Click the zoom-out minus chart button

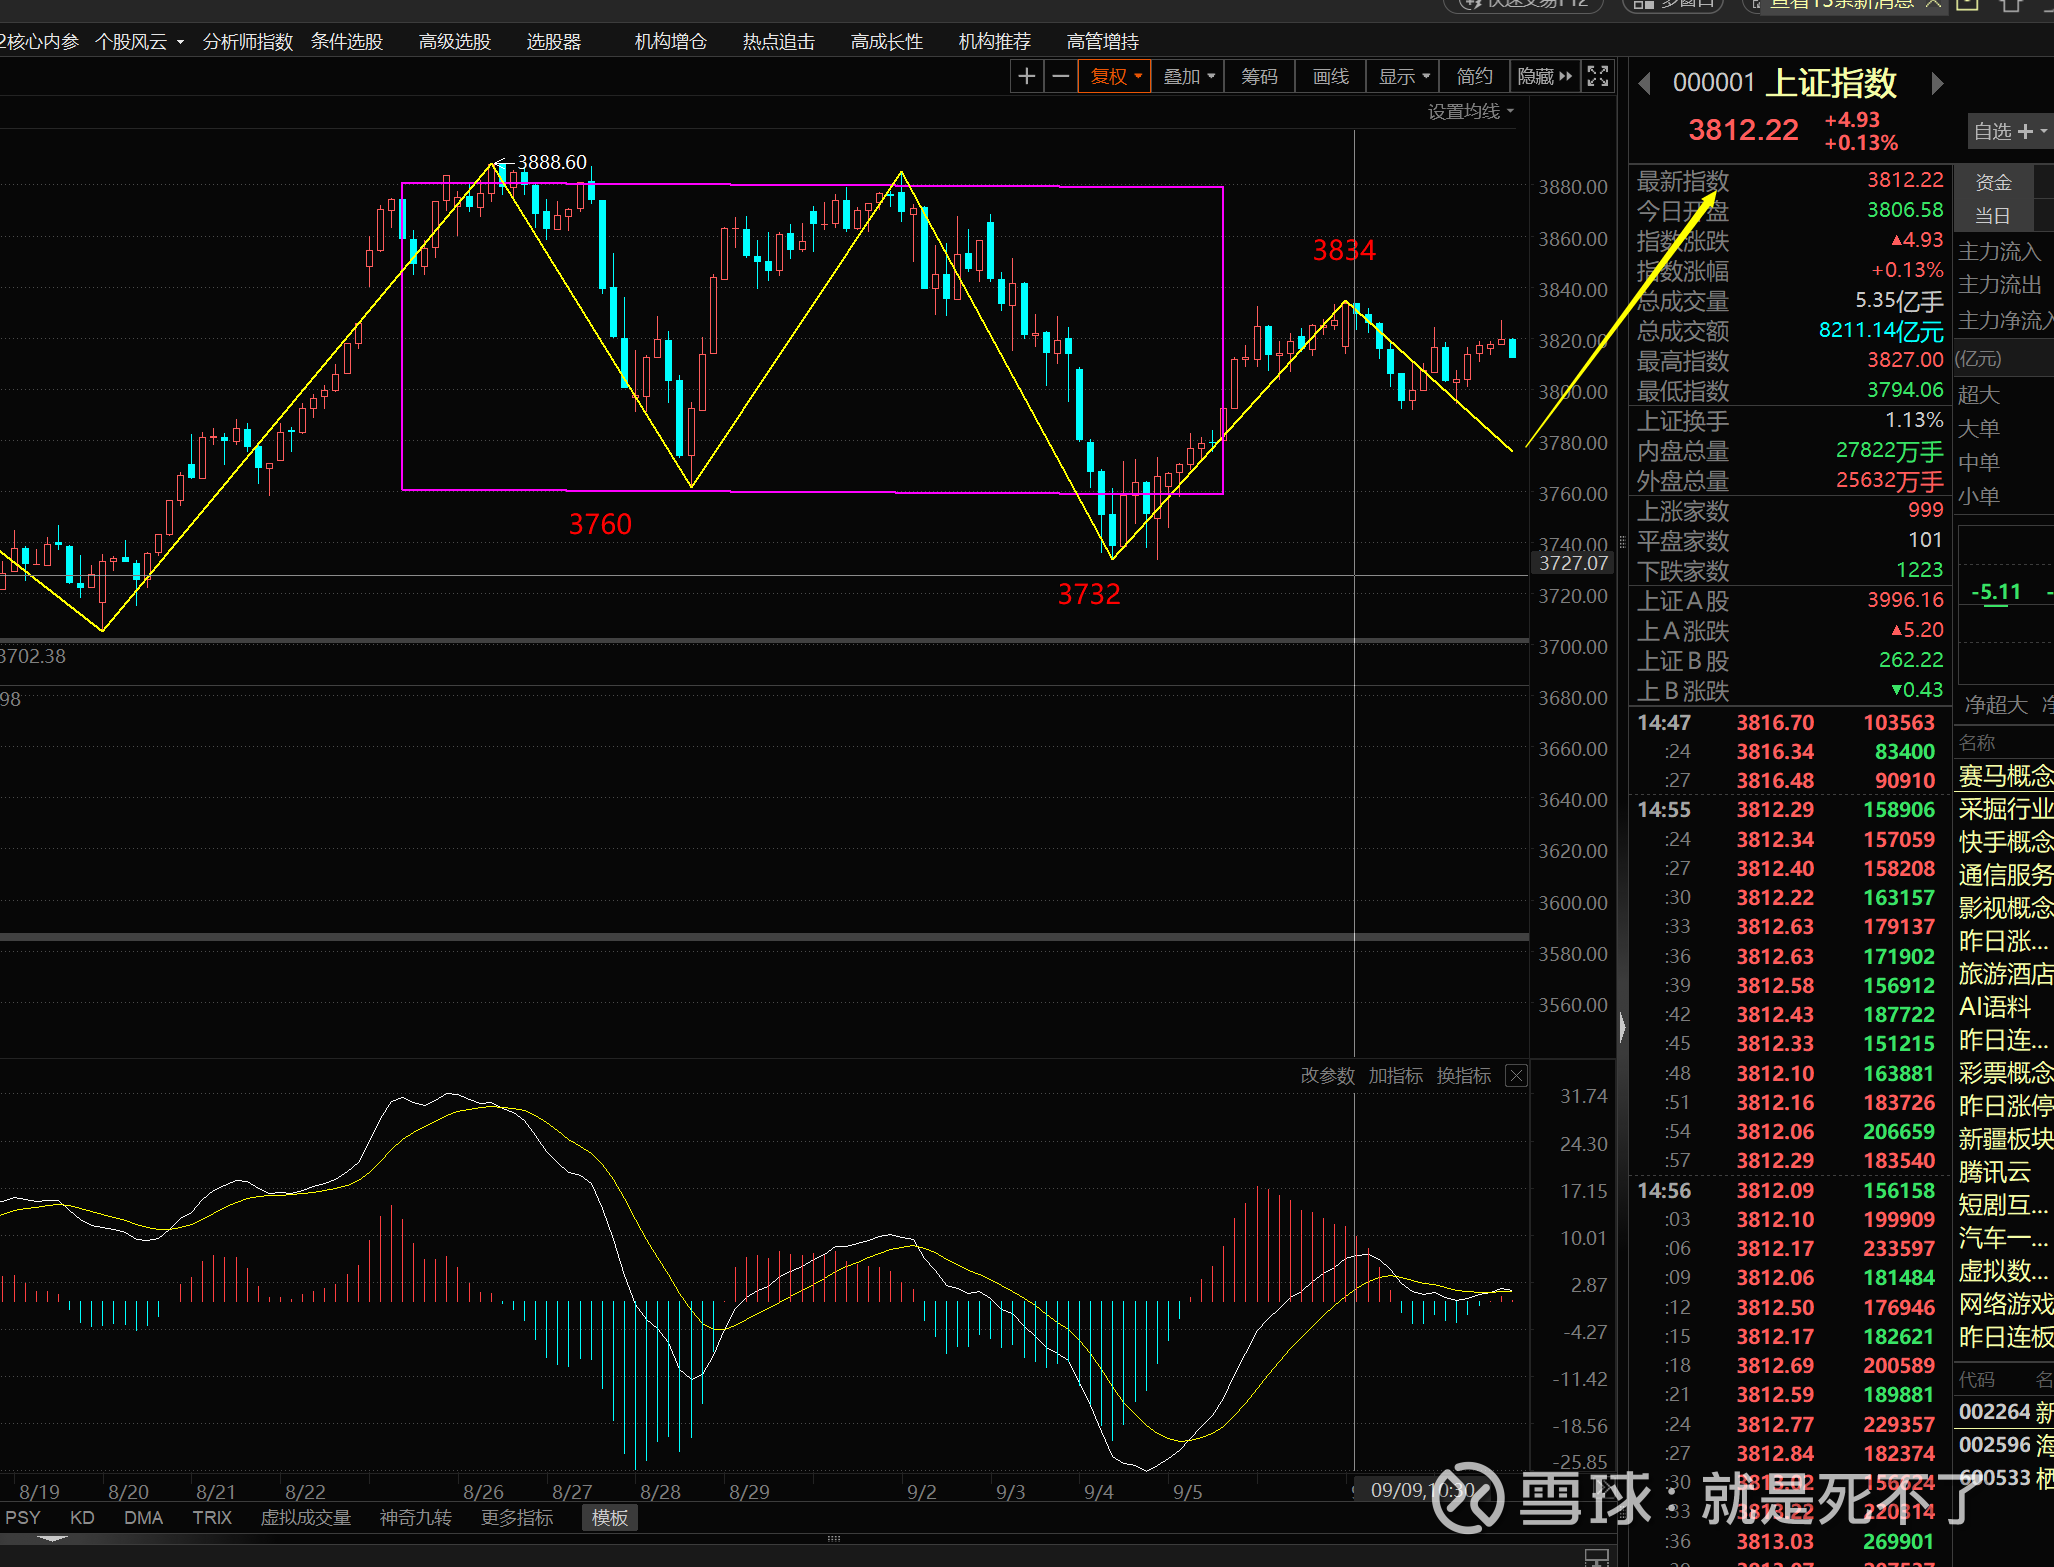click(1060, 76)
